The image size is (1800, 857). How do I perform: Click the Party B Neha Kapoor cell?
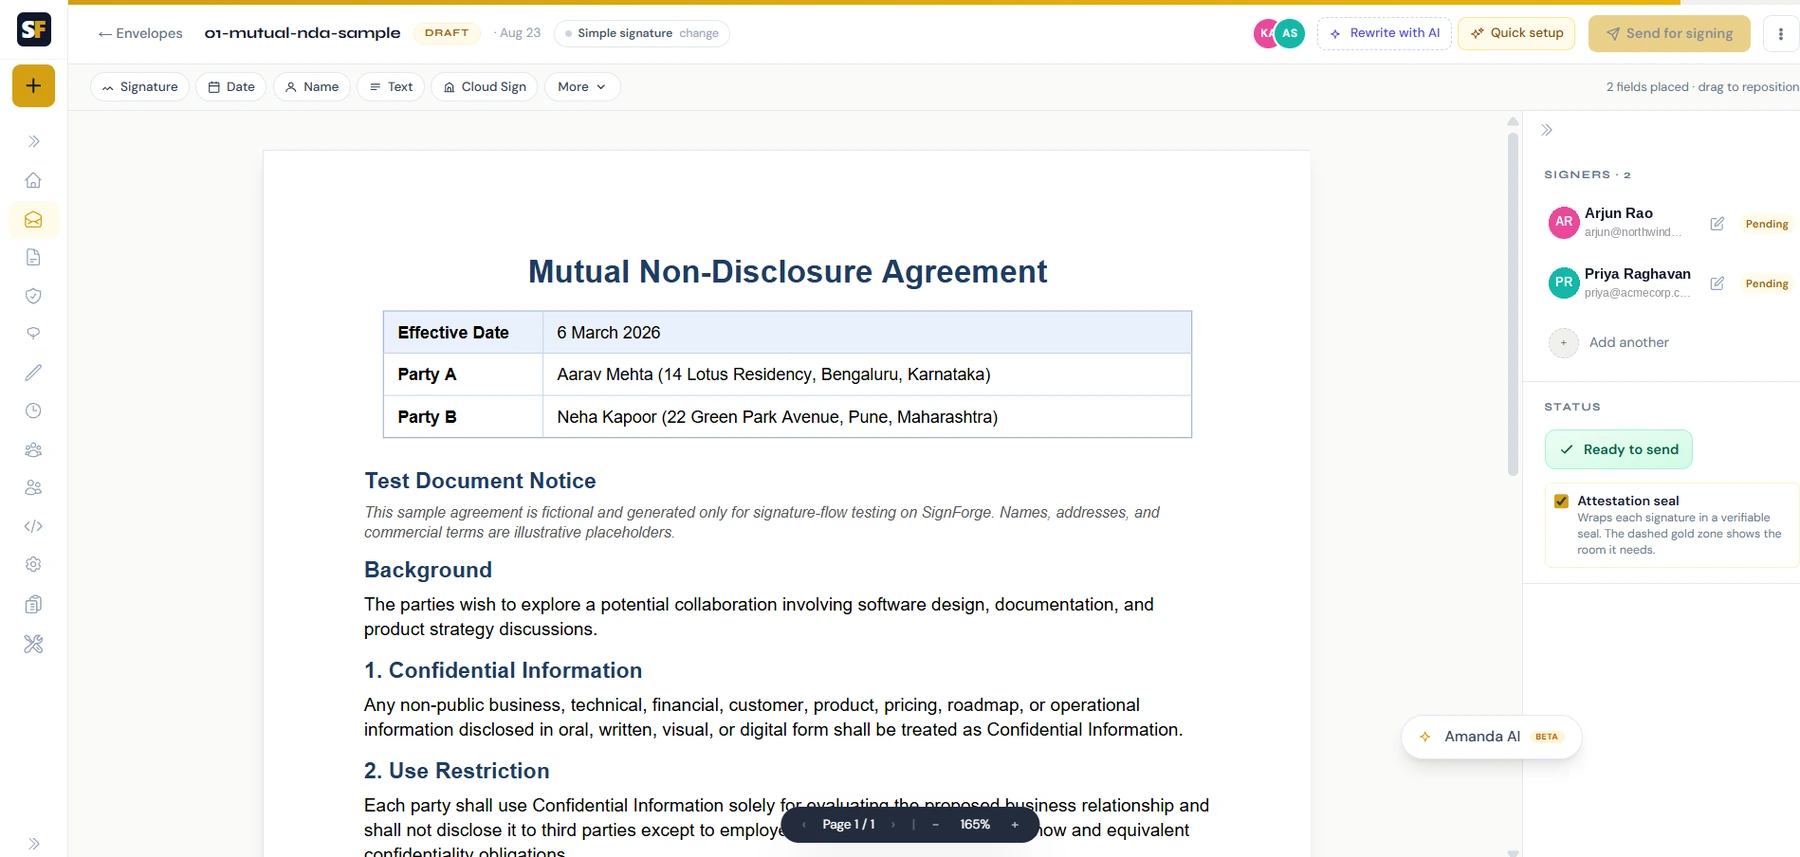click(x=866, y=417)
